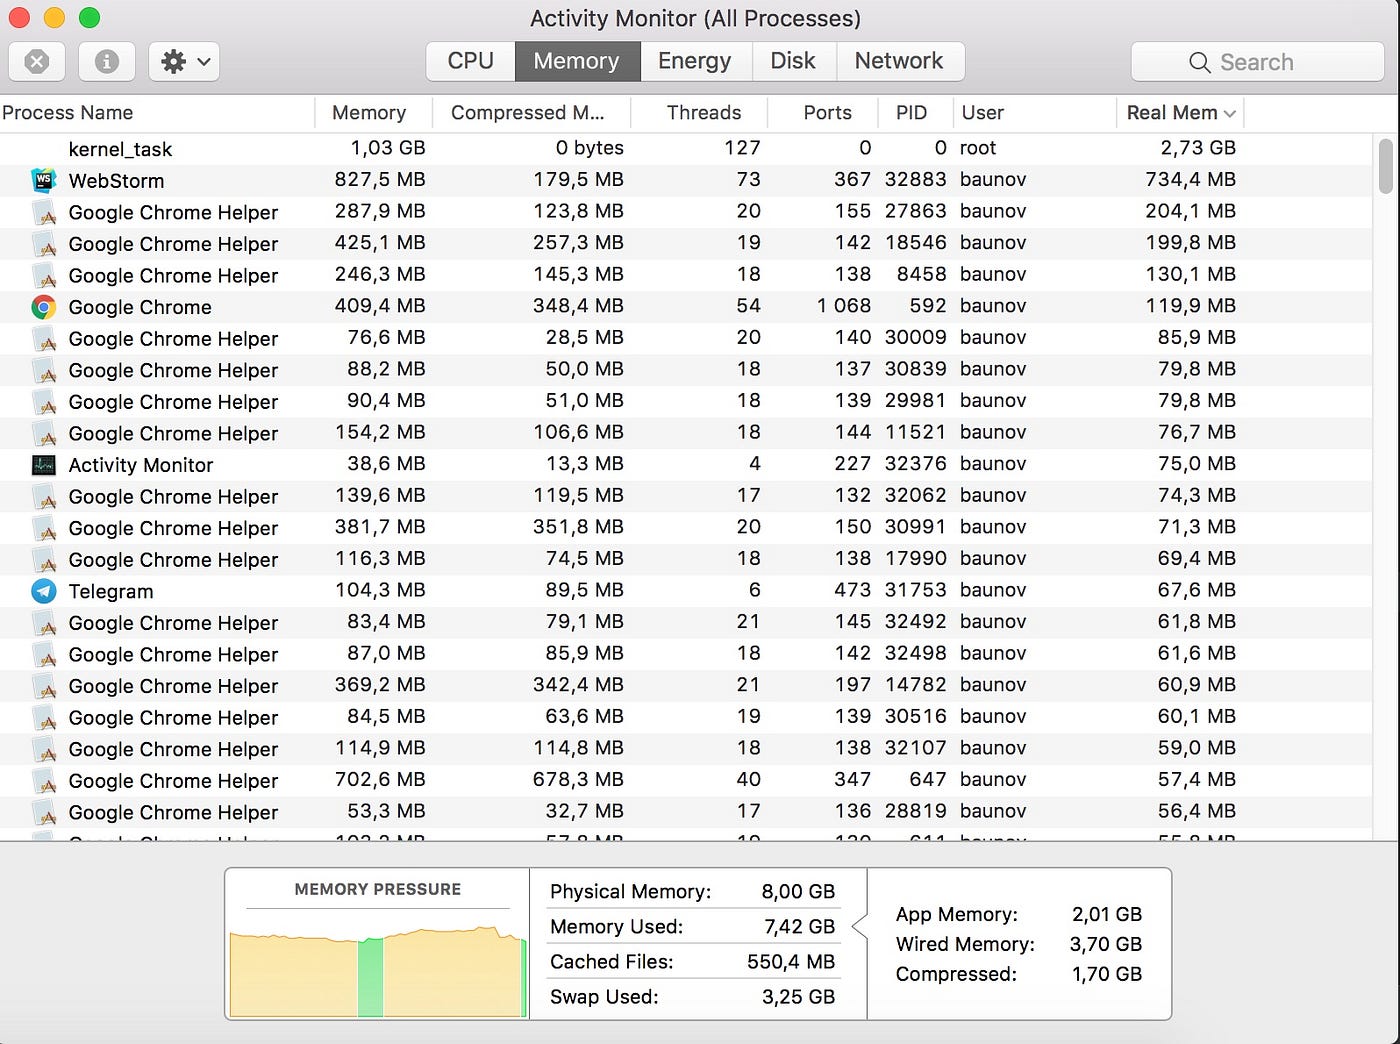Click Swap Used 3,25 GB value

tap(798, 996)
